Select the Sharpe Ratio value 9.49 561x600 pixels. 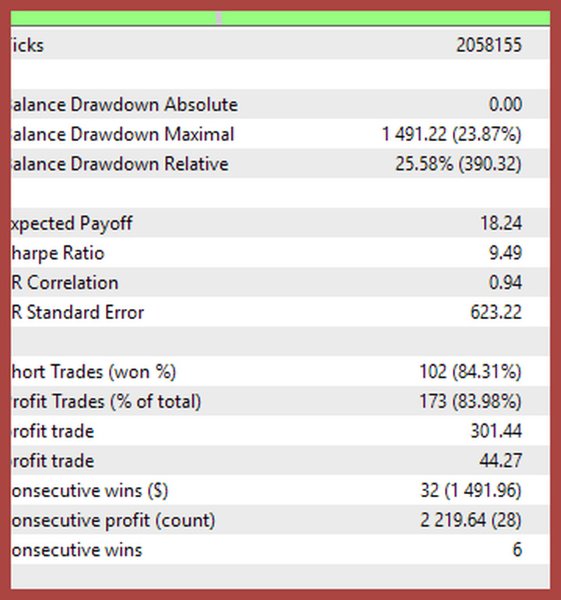tap(505, 253)
